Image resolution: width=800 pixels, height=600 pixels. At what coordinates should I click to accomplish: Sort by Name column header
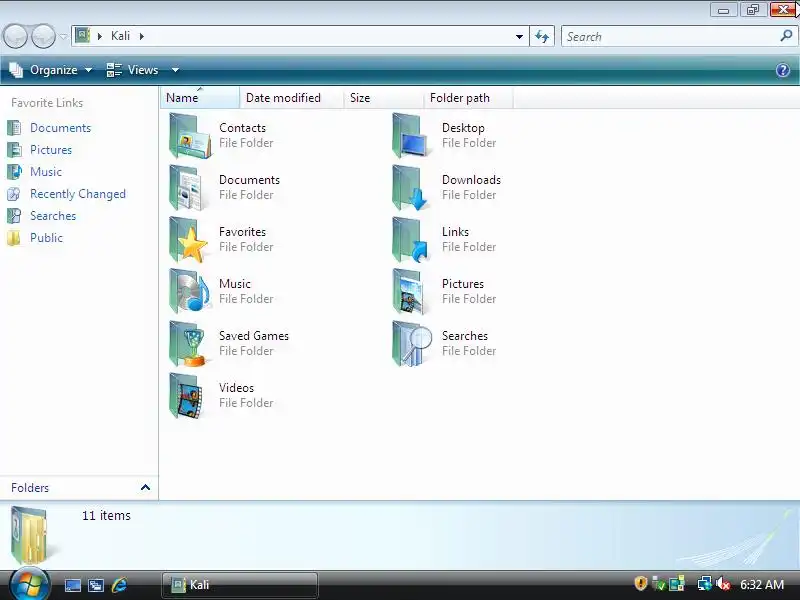tap(200, 97)
